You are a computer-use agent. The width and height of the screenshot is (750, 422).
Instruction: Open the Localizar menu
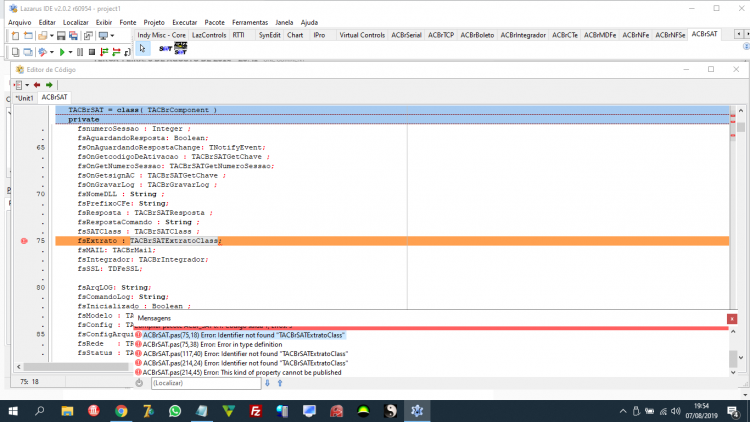(76, 22)
